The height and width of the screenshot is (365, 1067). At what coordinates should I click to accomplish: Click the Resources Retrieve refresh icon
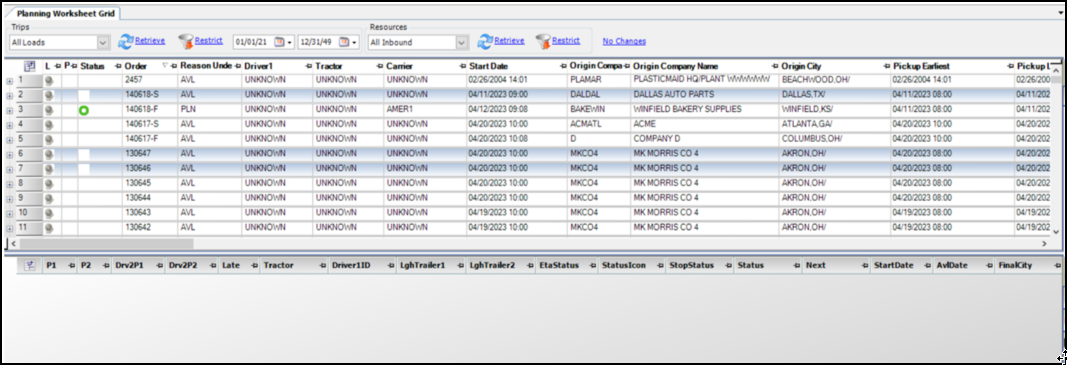(485, 42)
